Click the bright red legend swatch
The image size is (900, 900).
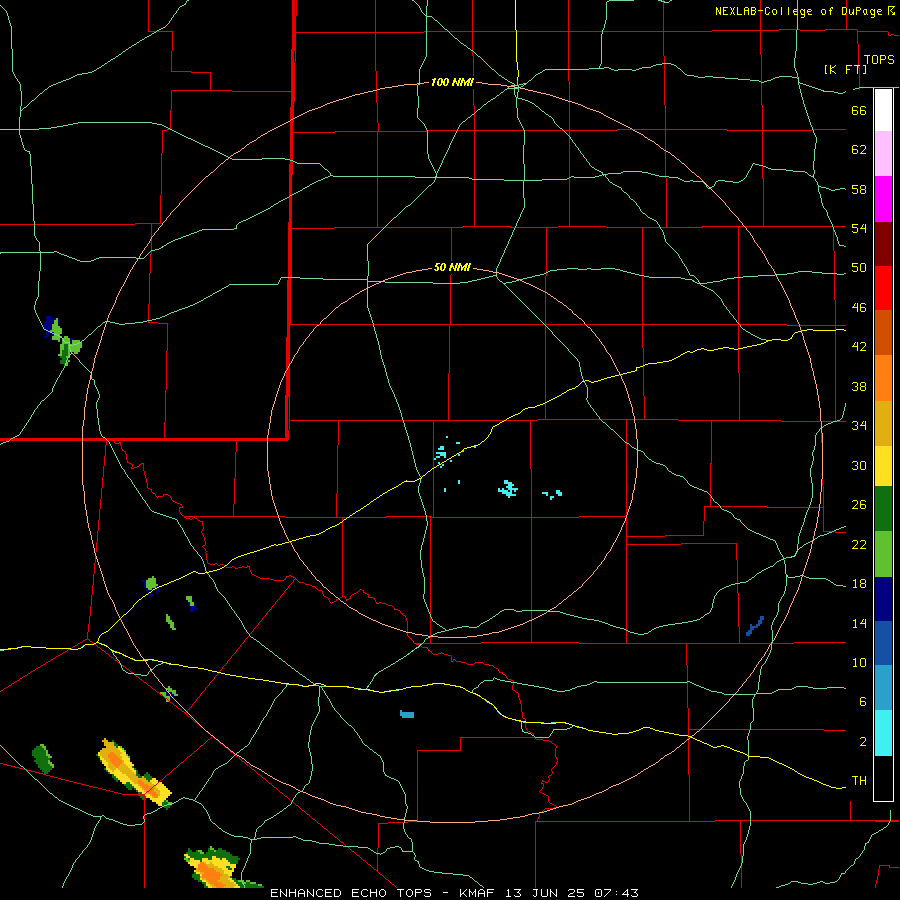[883, 288]
